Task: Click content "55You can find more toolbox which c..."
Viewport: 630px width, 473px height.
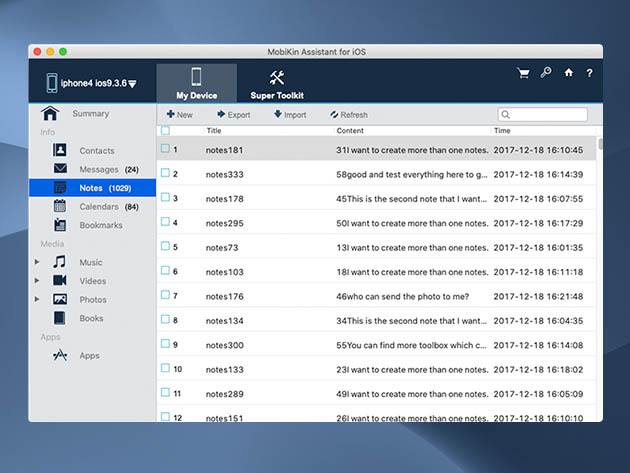Action: coord(411,345)
